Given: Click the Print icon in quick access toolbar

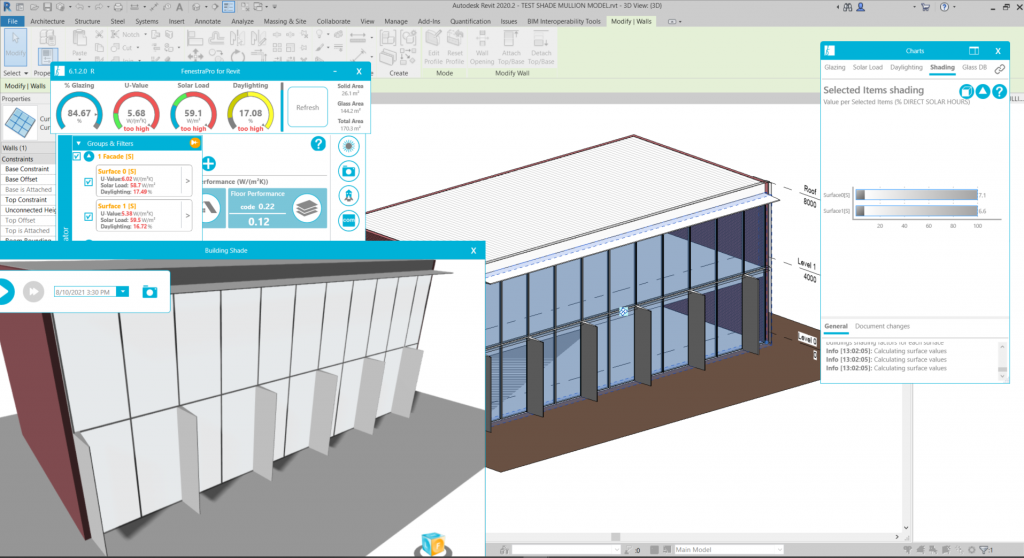Looking at the screenshot, I should tap(118, 7).
